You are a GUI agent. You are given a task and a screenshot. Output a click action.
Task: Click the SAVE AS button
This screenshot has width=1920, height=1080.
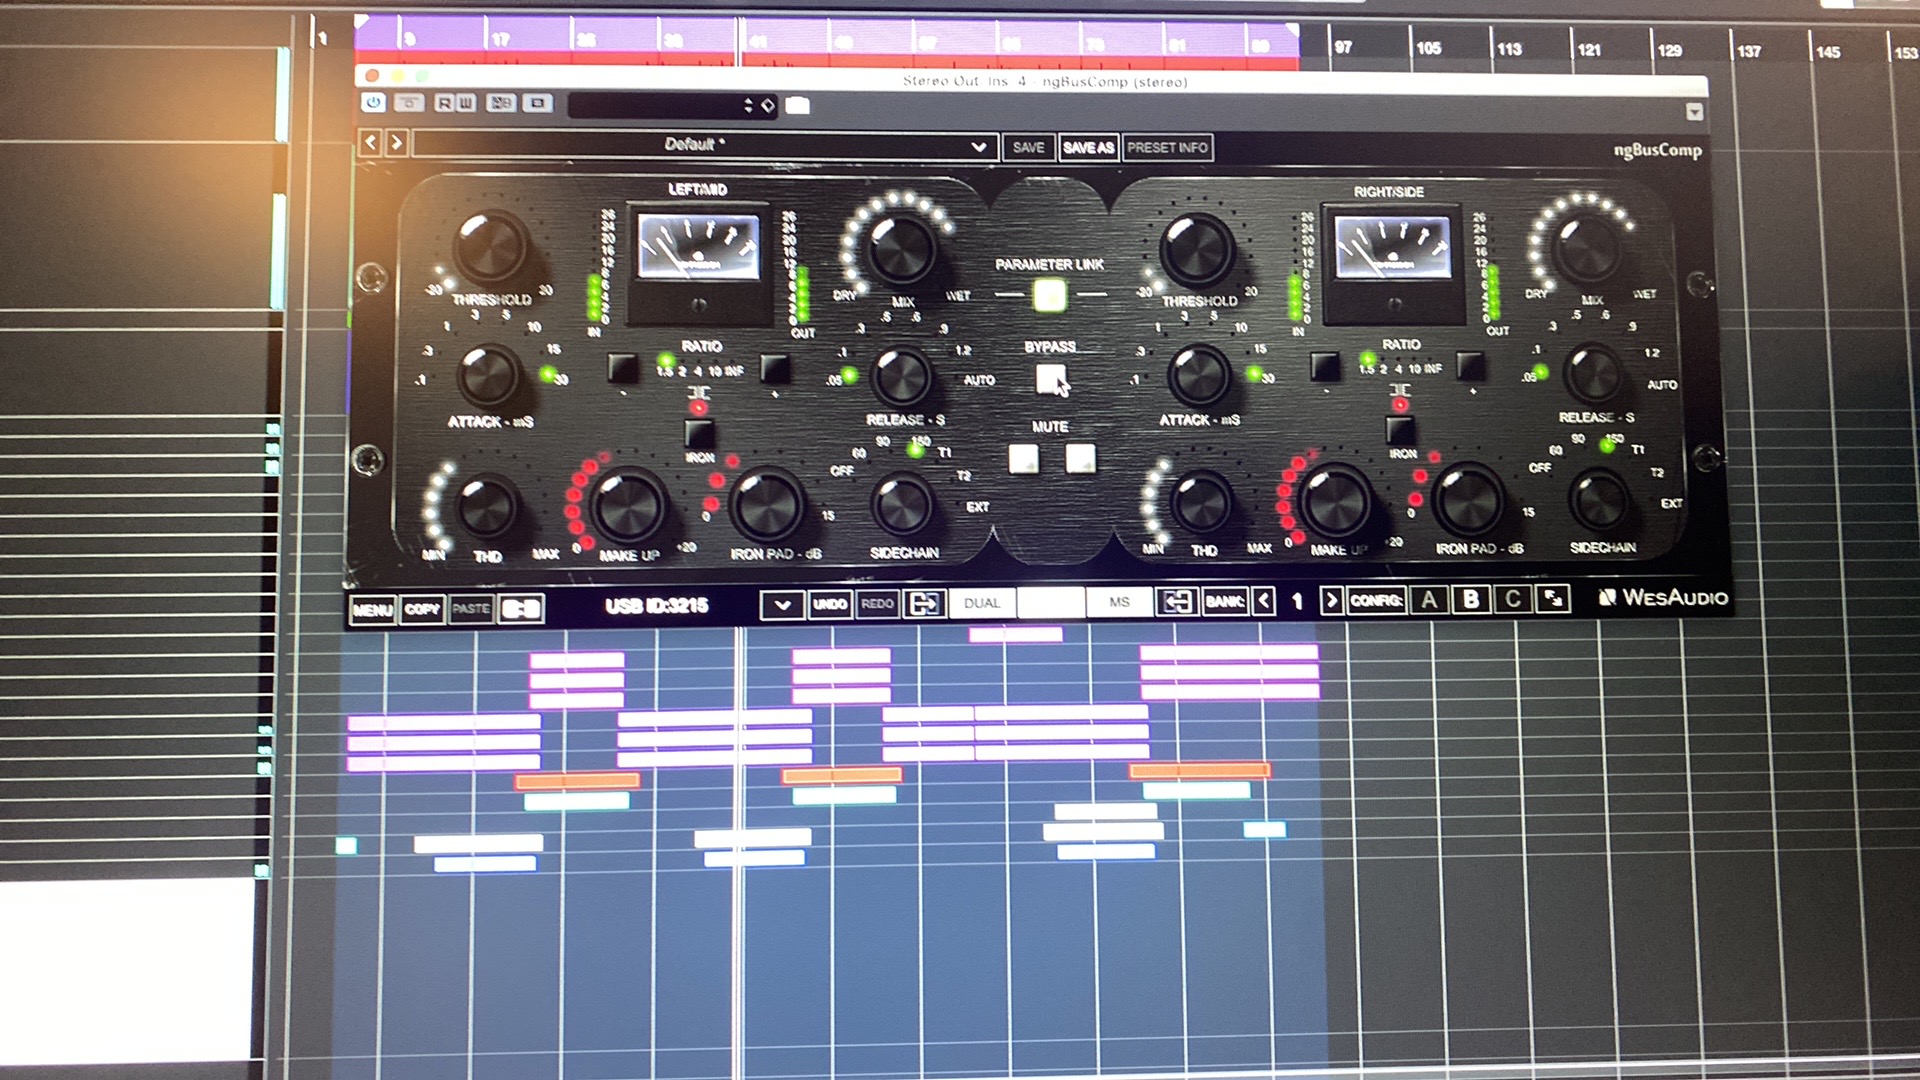click(1088, 148)
